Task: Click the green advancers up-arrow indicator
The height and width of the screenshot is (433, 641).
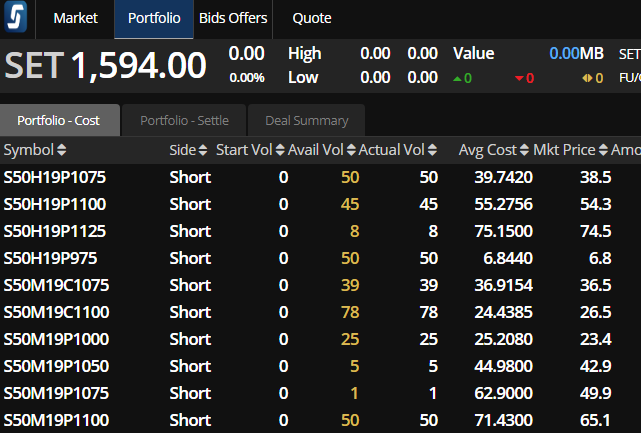Action: pos(457,78)
